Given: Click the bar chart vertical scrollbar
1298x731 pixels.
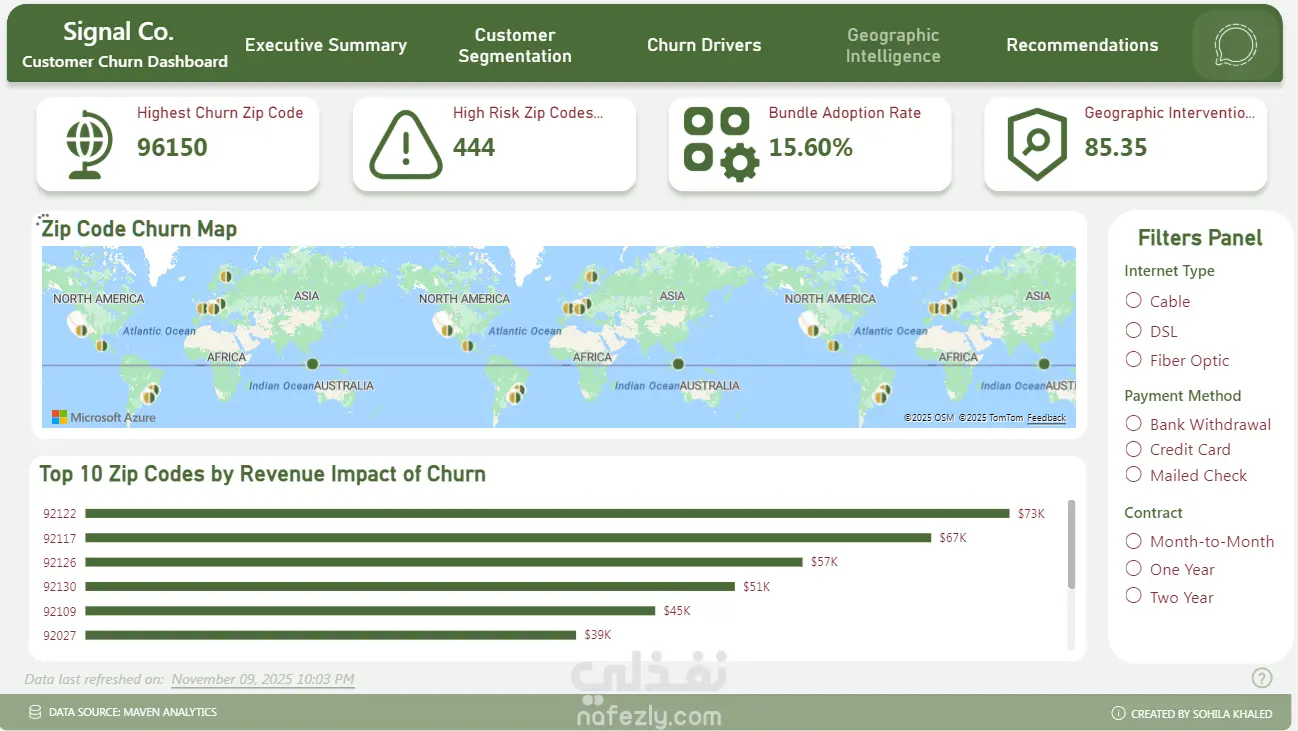Looking at the screenshot, I should coord(1072,545).
